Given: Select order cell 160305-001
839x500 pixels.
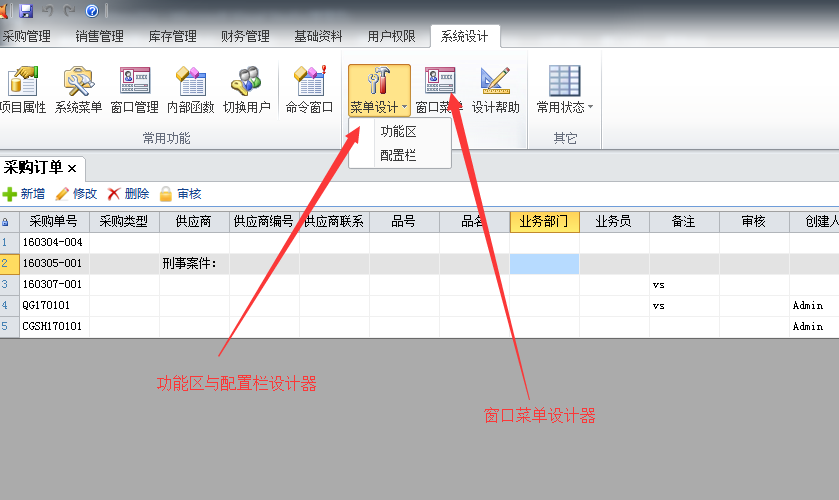Looking at the screenshot, I should [54, 263].
